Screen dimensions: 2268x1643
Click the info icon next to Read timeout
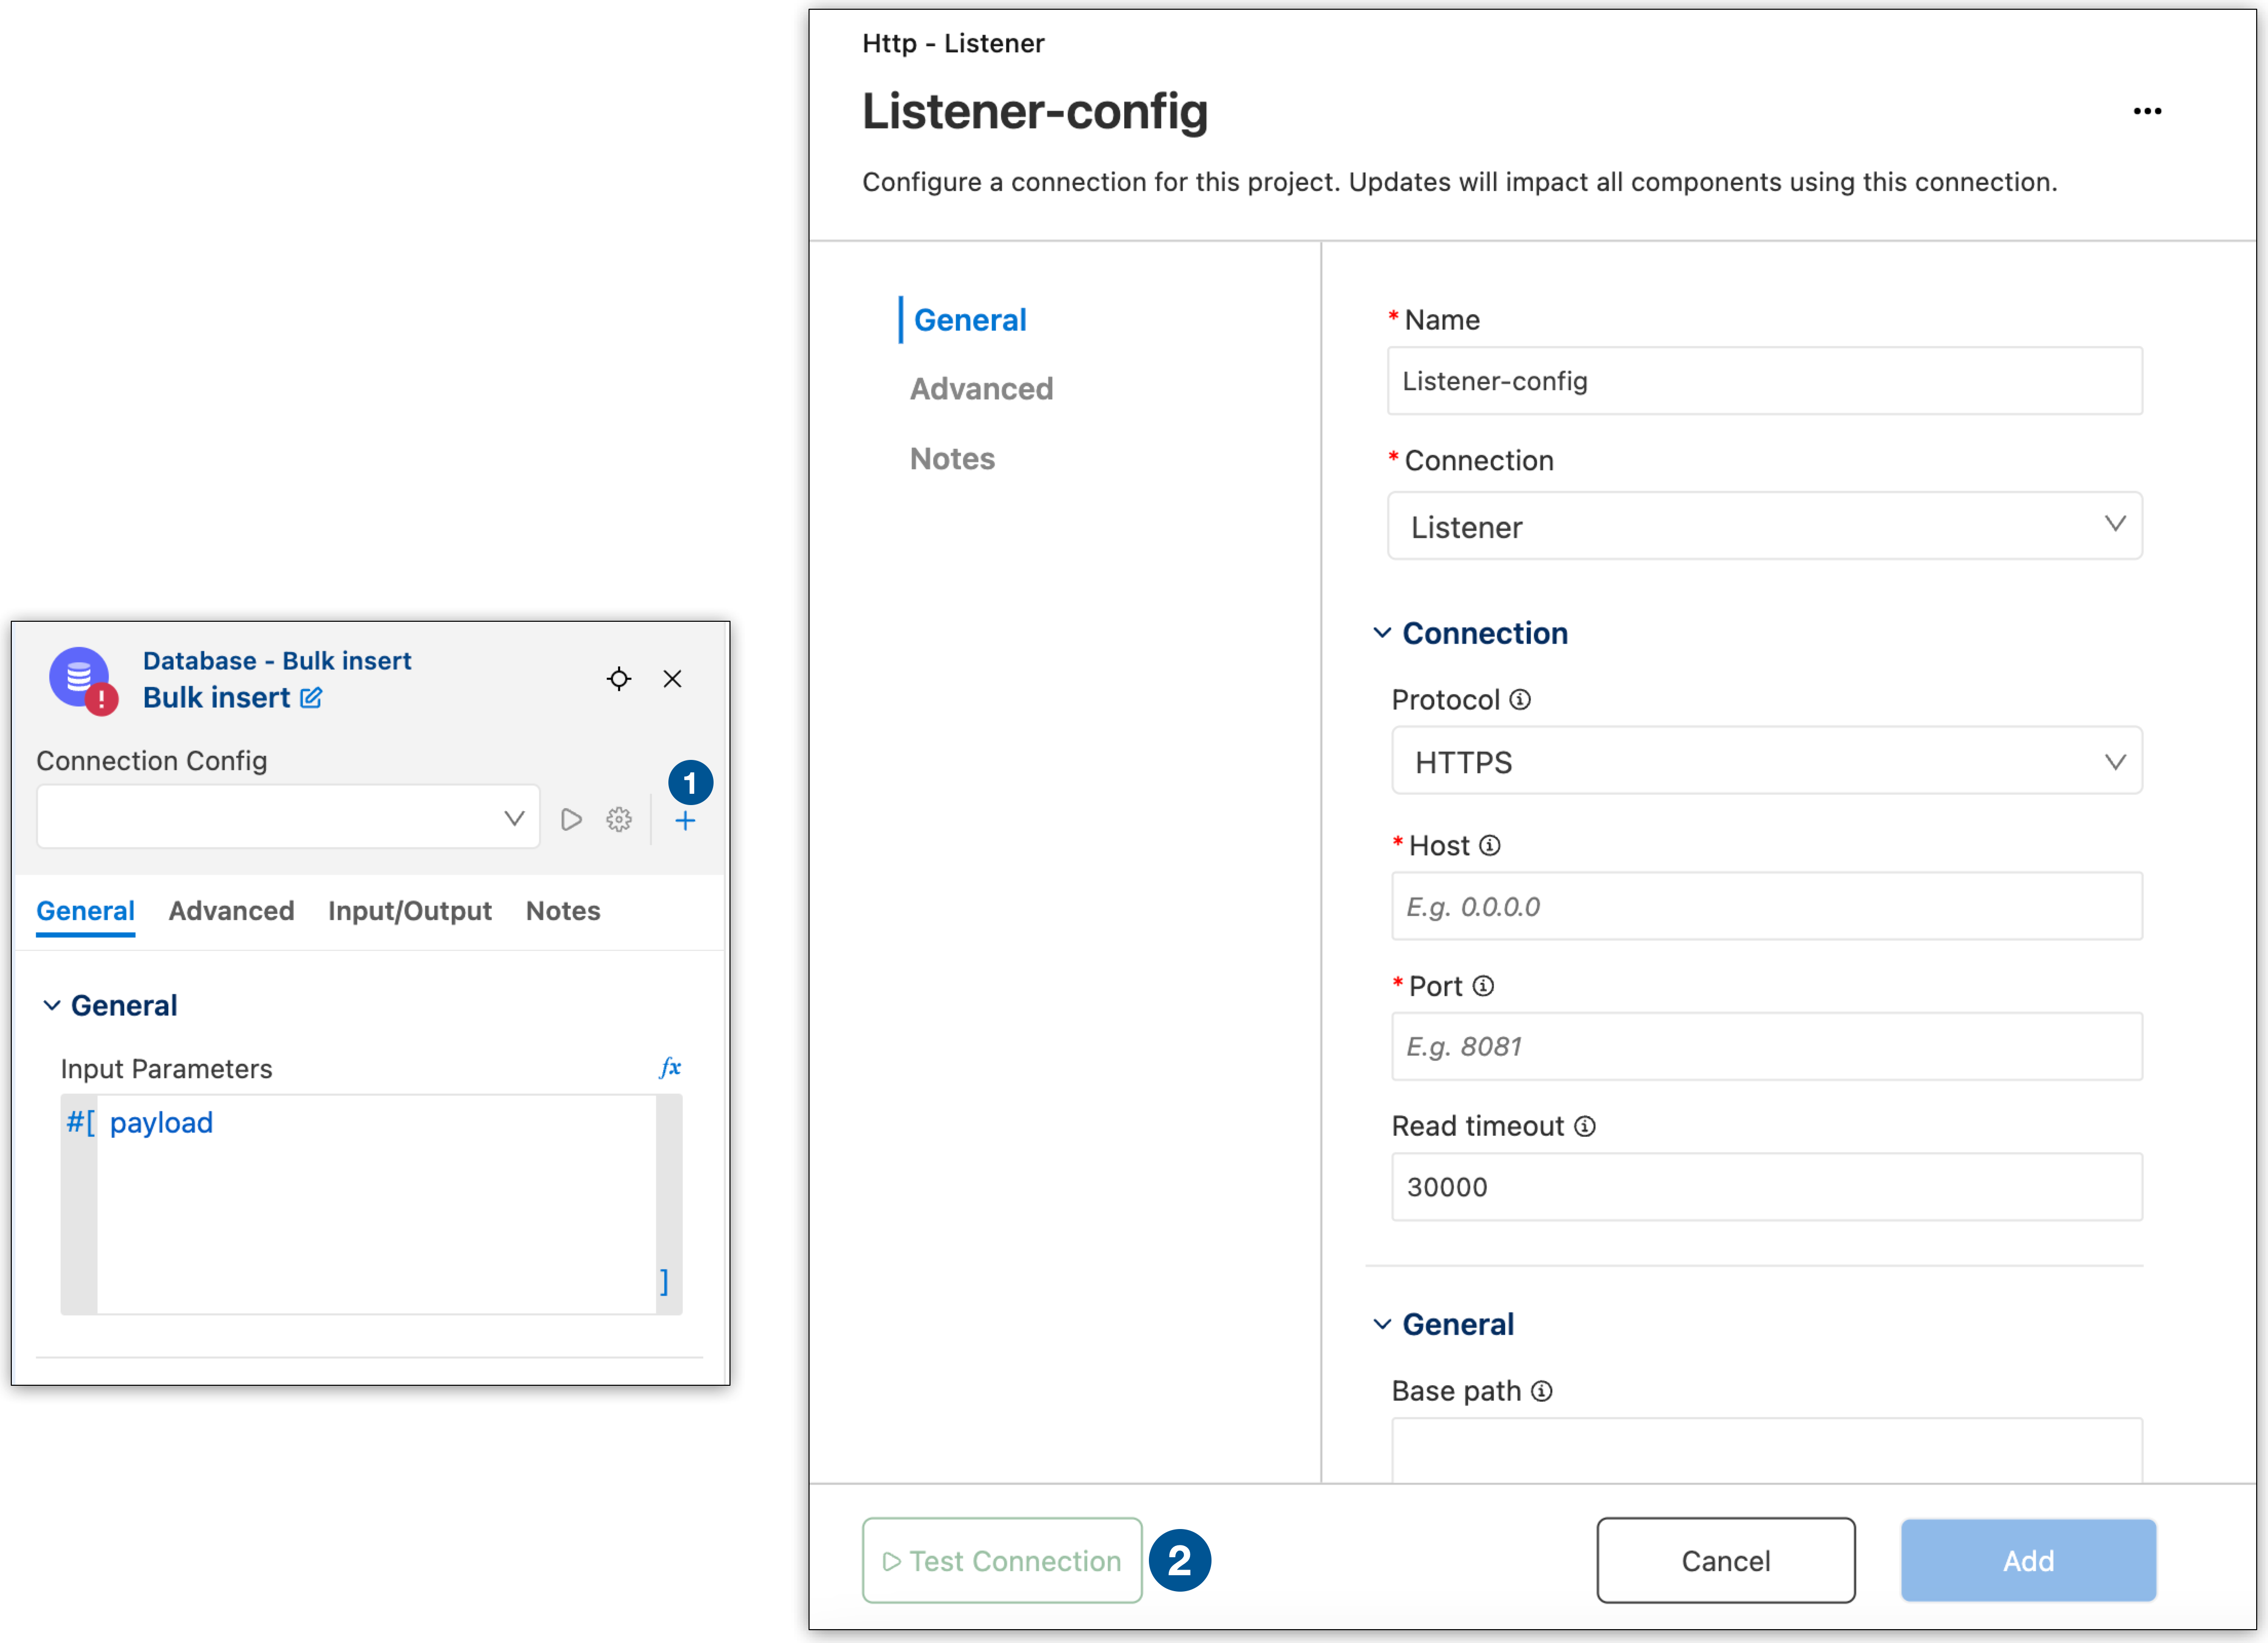click(1585, 1127)
